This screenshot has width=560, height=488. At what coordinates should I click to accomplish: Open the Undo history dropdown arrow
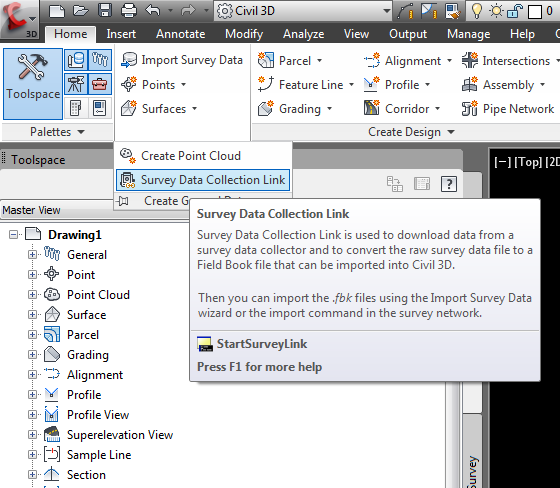click(x=170, y=11)
